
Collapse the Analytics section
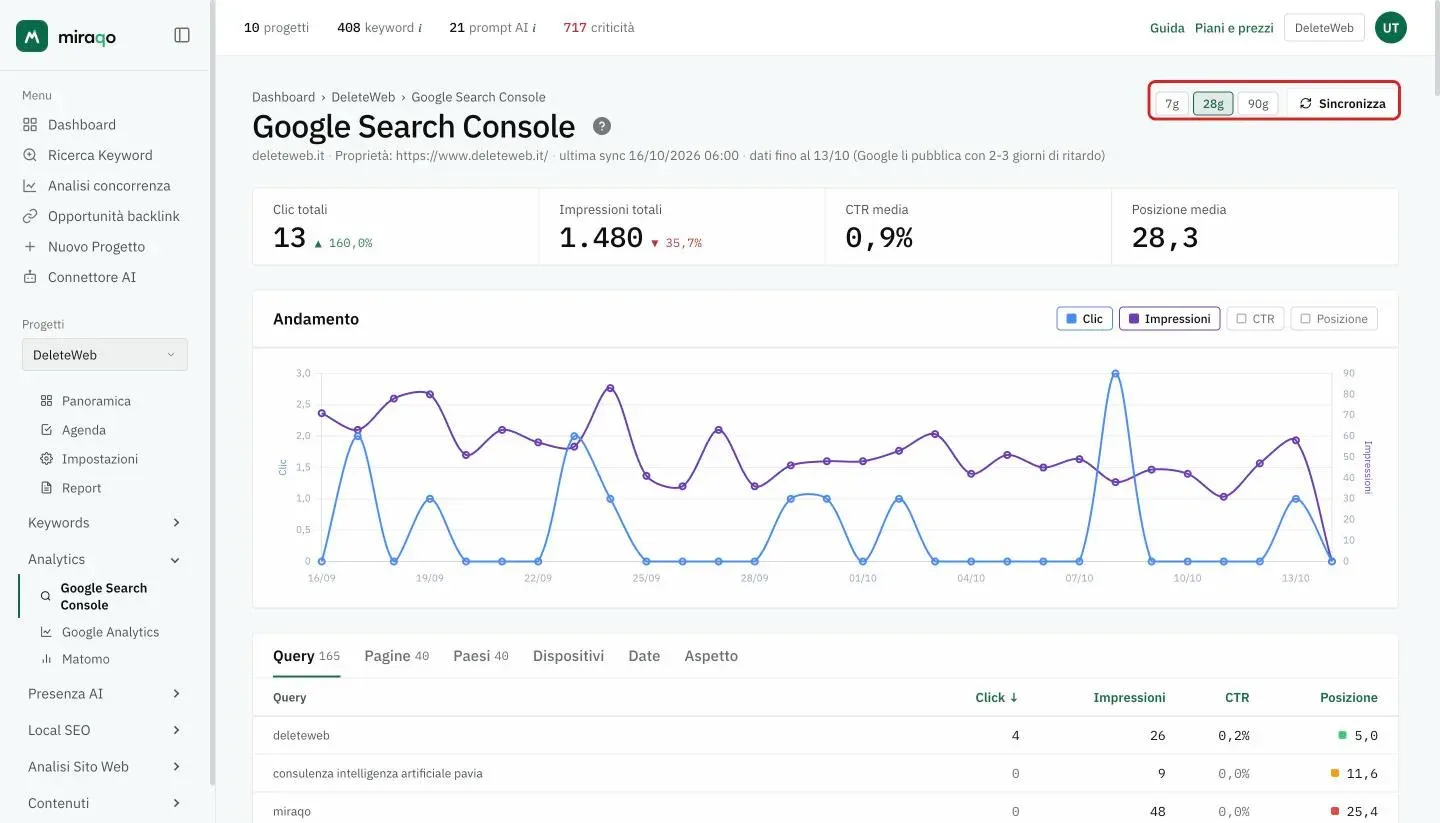(x=105, y=560)
